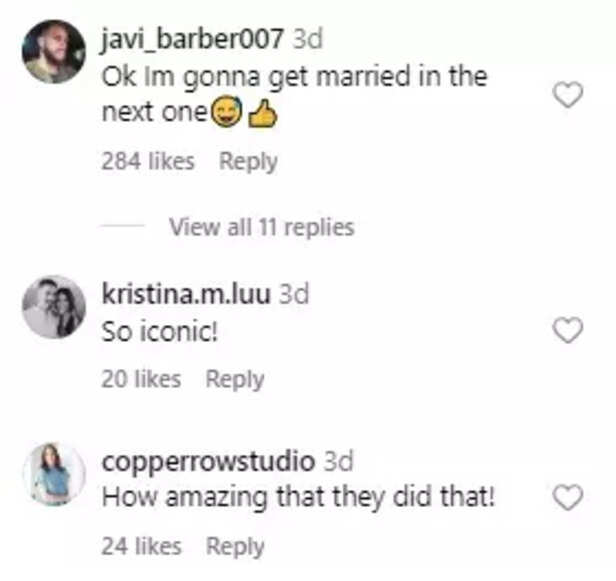Image resolution: width=616 pixels, height=581 pixels.
Task: Go to javi_barber007 username link
Action: (192, 39)
